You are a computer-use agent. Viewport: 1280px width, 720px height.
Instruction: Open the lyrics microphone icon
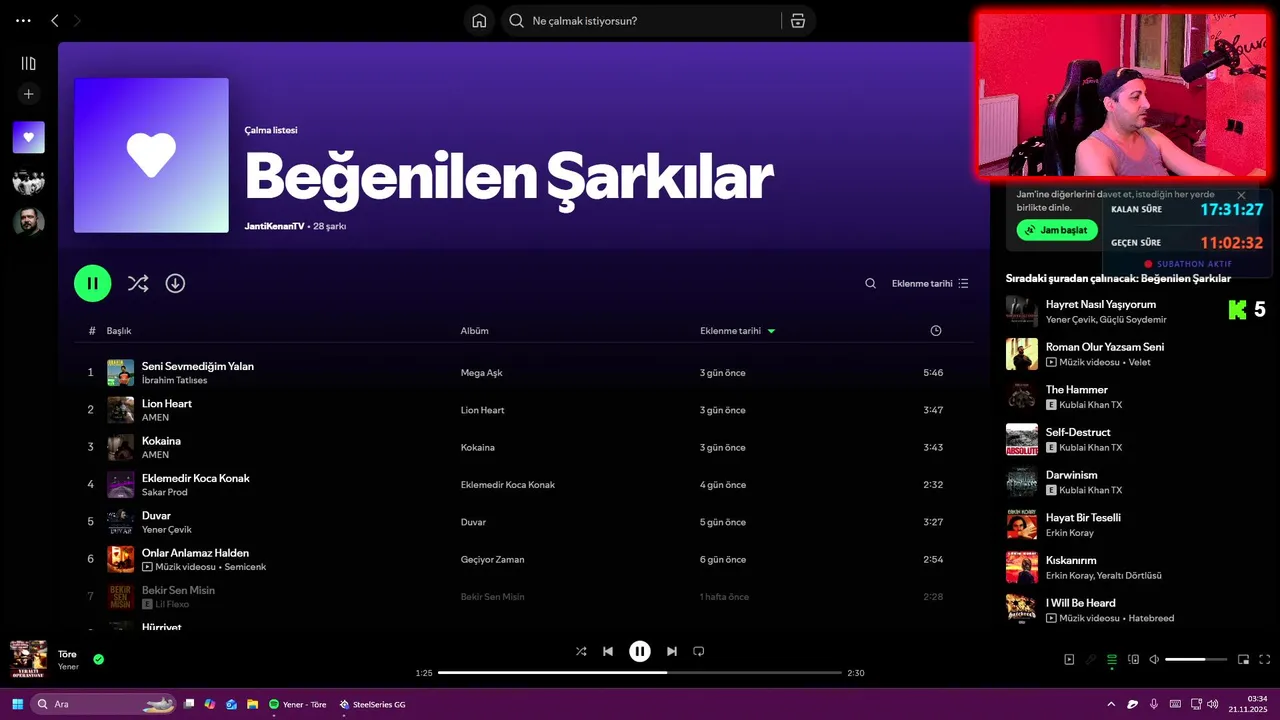click(1091, 659)
